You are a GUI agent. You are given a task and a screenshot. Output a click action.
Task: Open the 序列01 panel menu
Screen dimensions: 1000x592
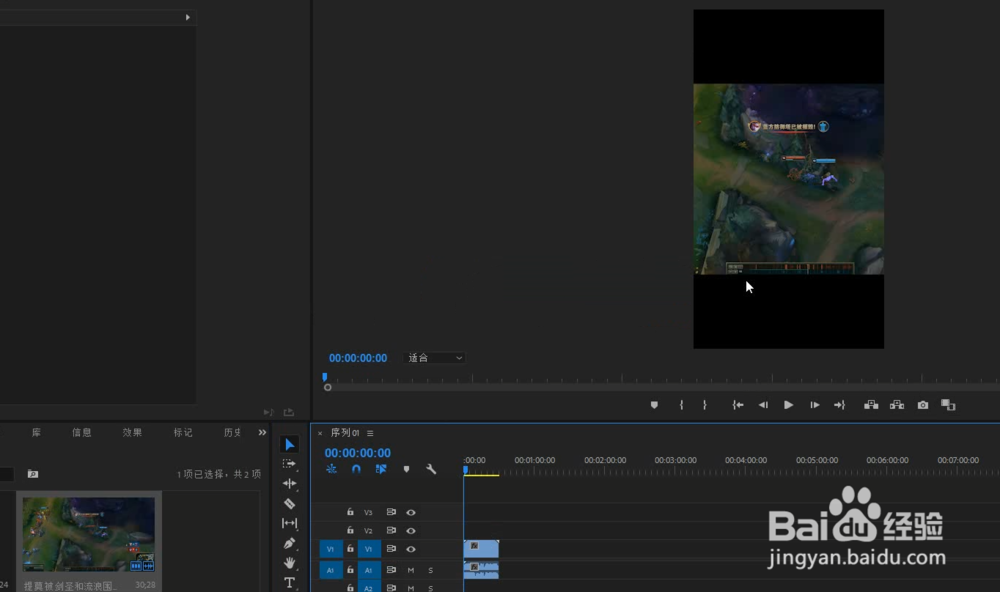pos(370,433)
